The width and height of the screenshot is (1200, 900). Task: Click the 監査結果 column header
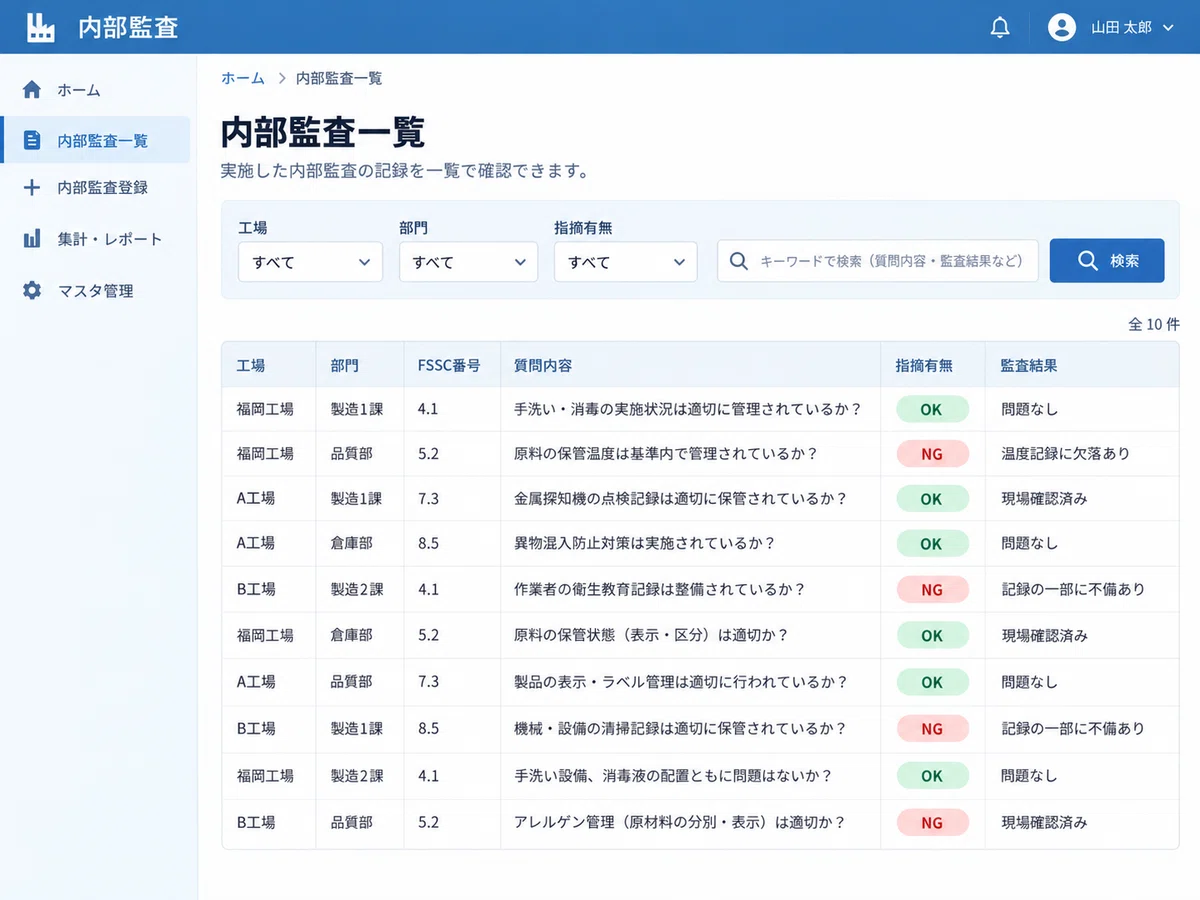point(1029,366)
